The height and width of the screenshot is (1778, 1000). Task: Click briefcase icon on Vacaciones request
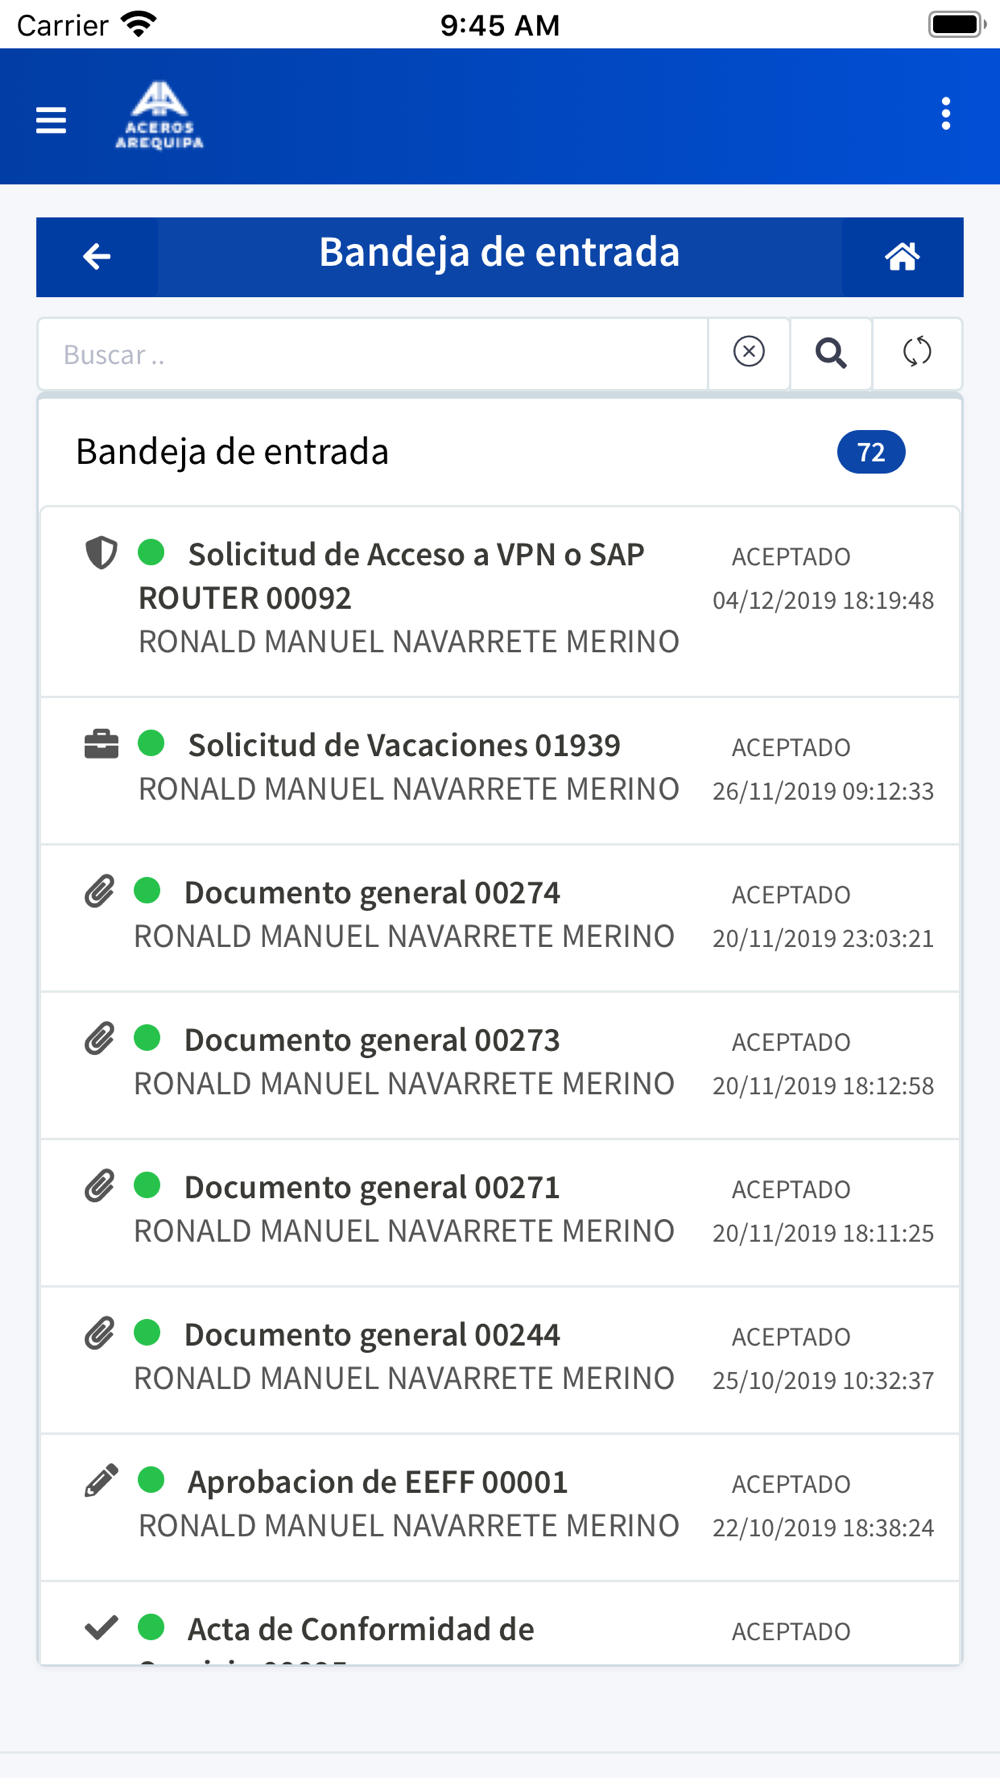pos(101,744)
